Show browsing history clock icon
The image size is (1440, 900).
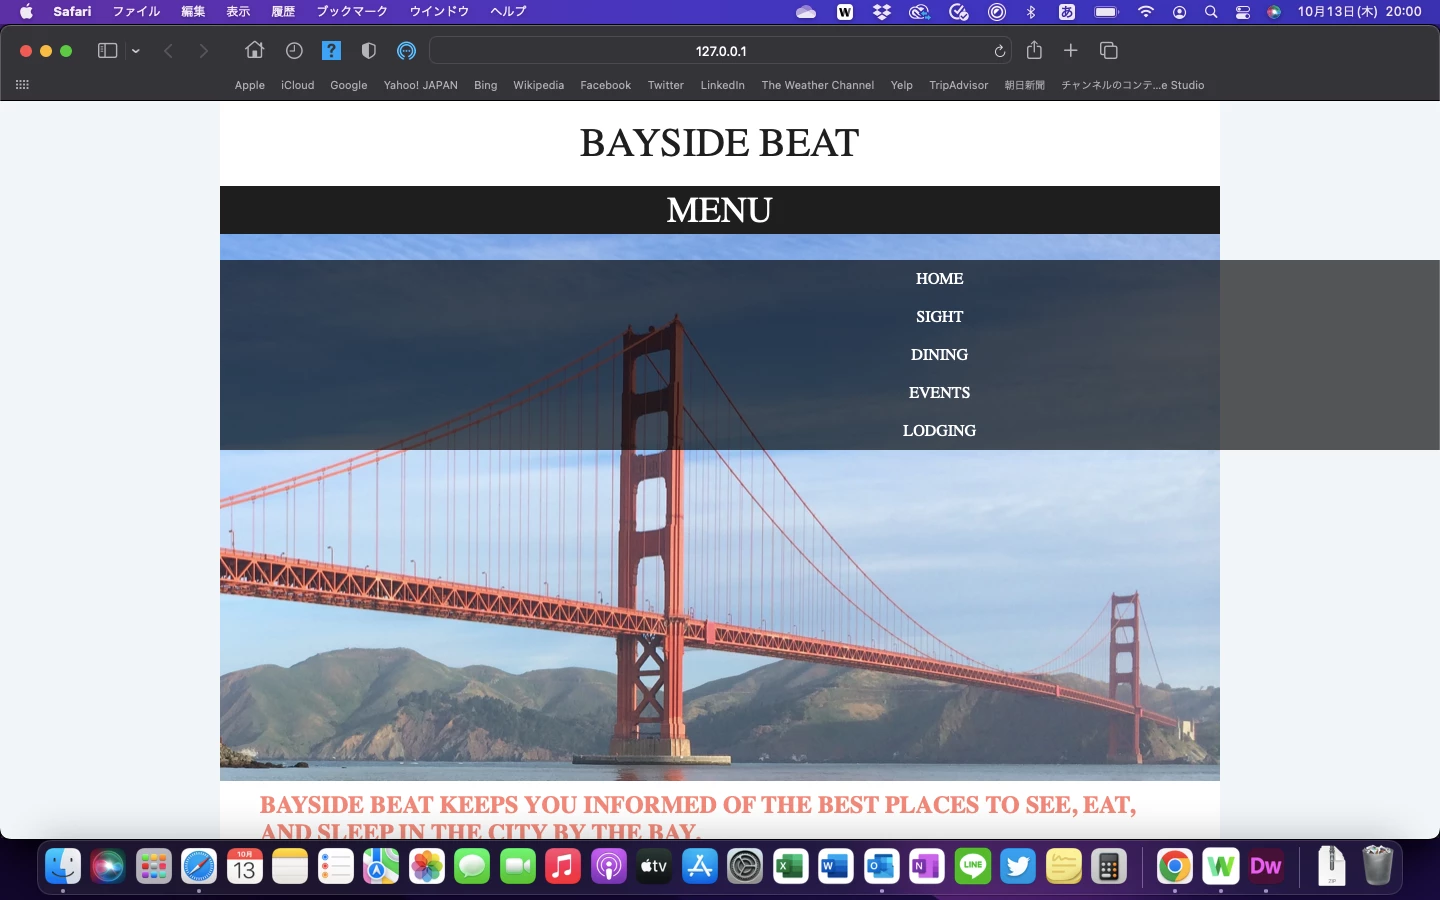pyautogui.click(x=294, y=51)
